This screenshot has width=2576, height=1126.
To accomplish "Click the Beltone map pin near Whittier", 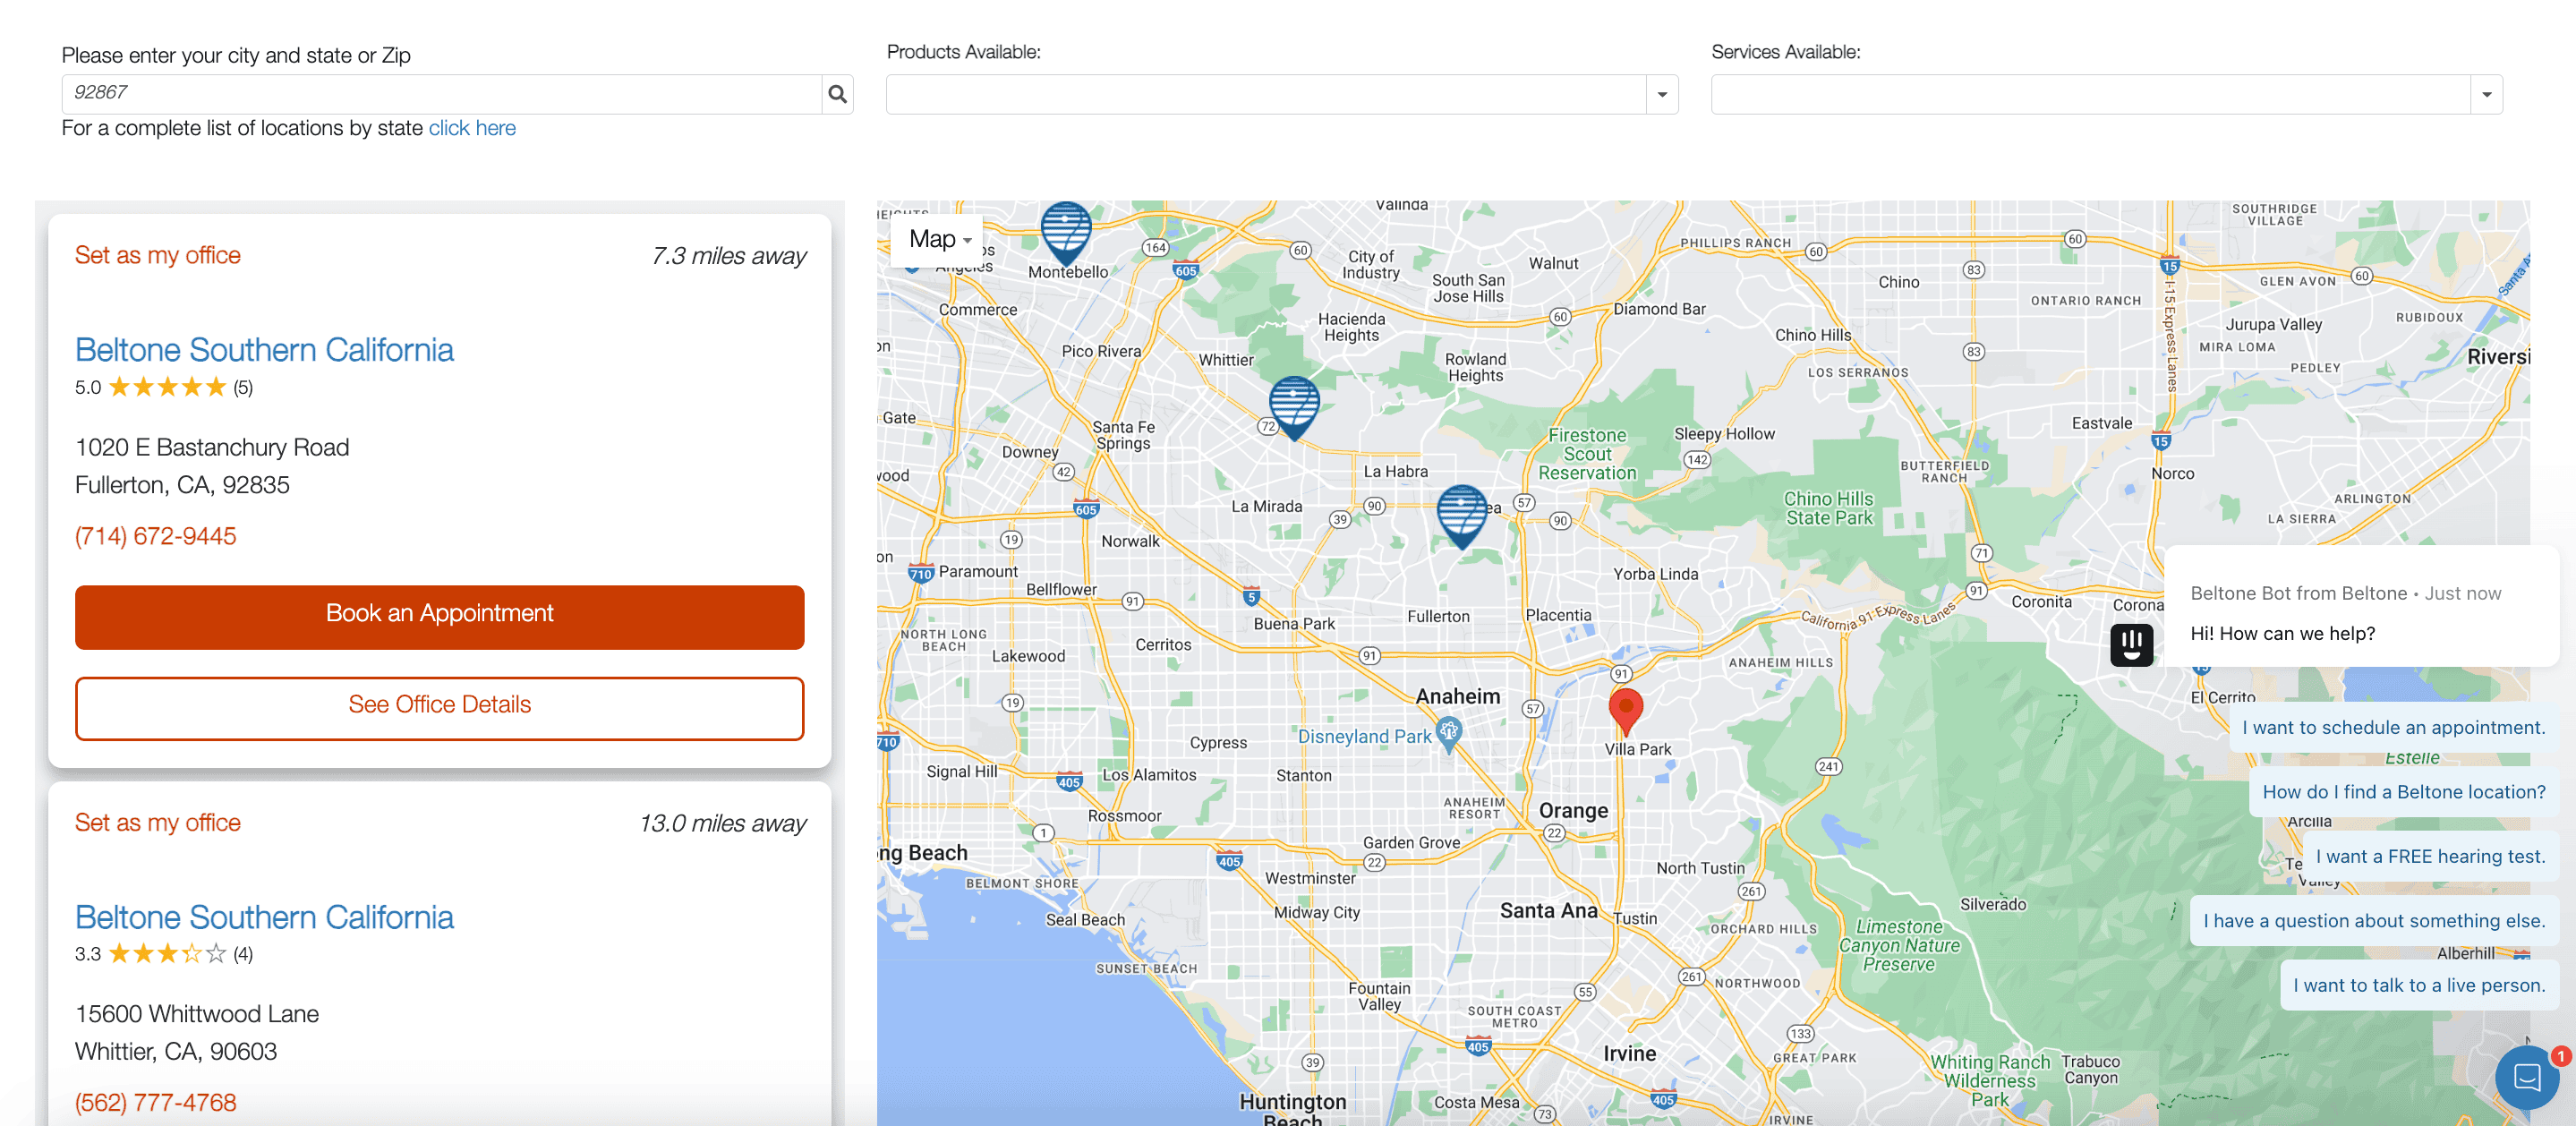I will click(x=1293, y=404).
